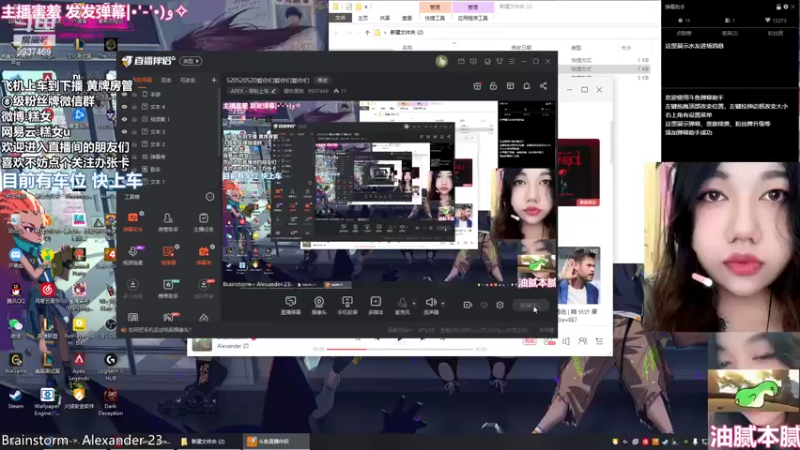Click the layout icon above preview
This screenshot has width=800, height=450.
pyautogui.click(x=510, y=86)
